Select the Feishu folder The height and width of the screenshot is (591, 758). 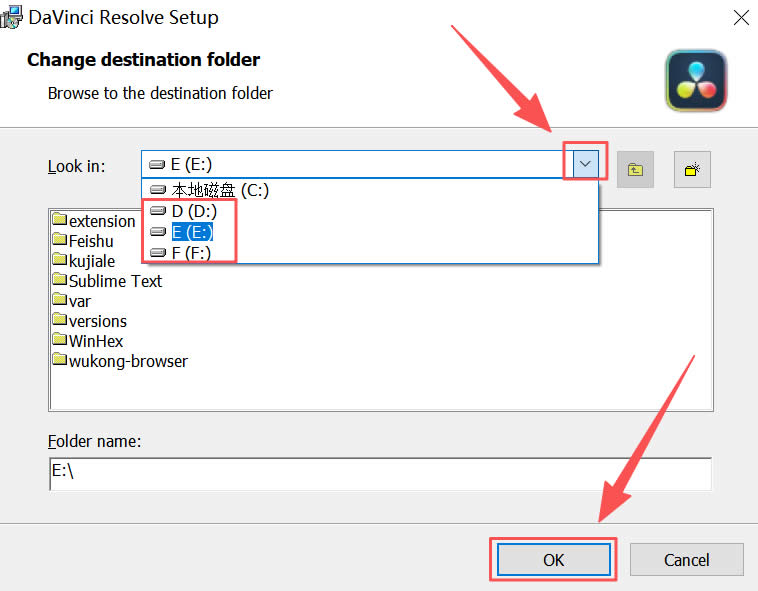click(x=90, y=241)
